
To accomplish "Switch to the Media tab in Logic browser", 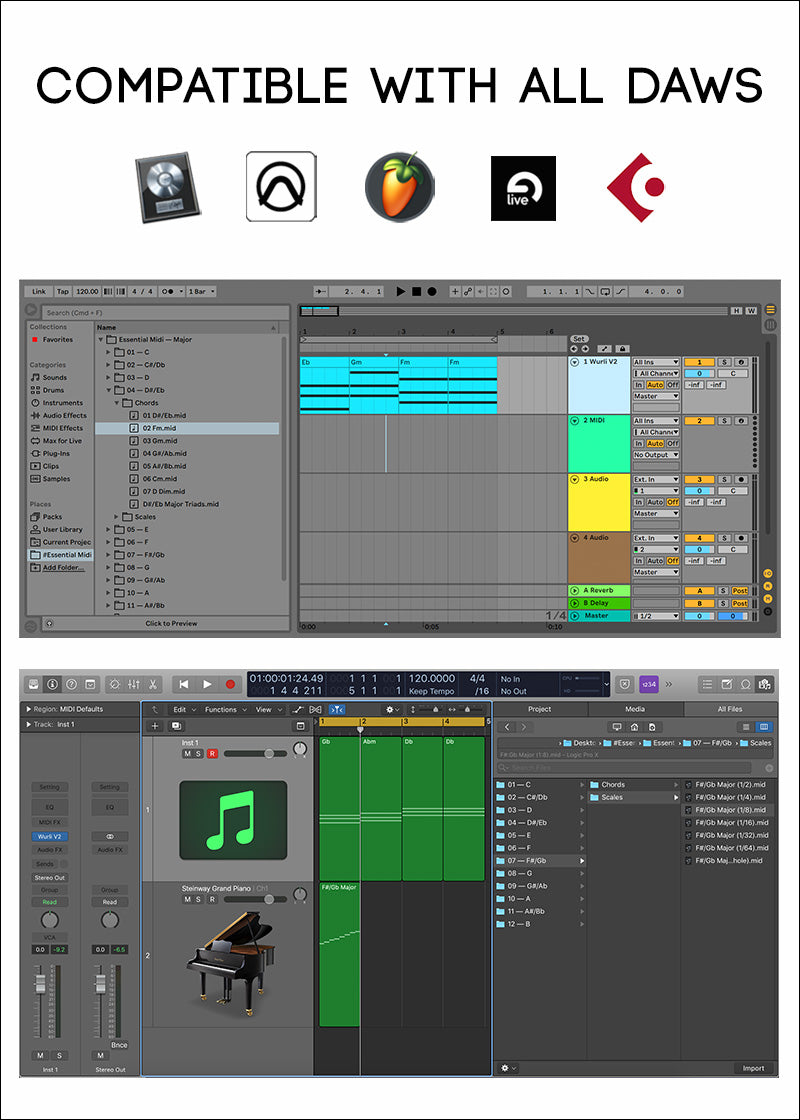I will (635, 709).
